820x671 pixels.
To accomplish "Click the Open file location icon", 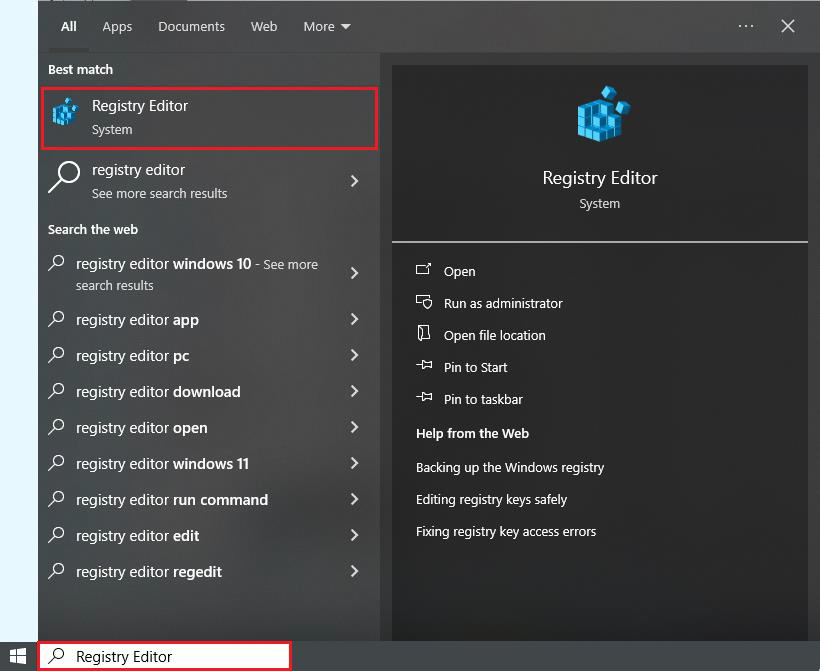I will point(424,334).
